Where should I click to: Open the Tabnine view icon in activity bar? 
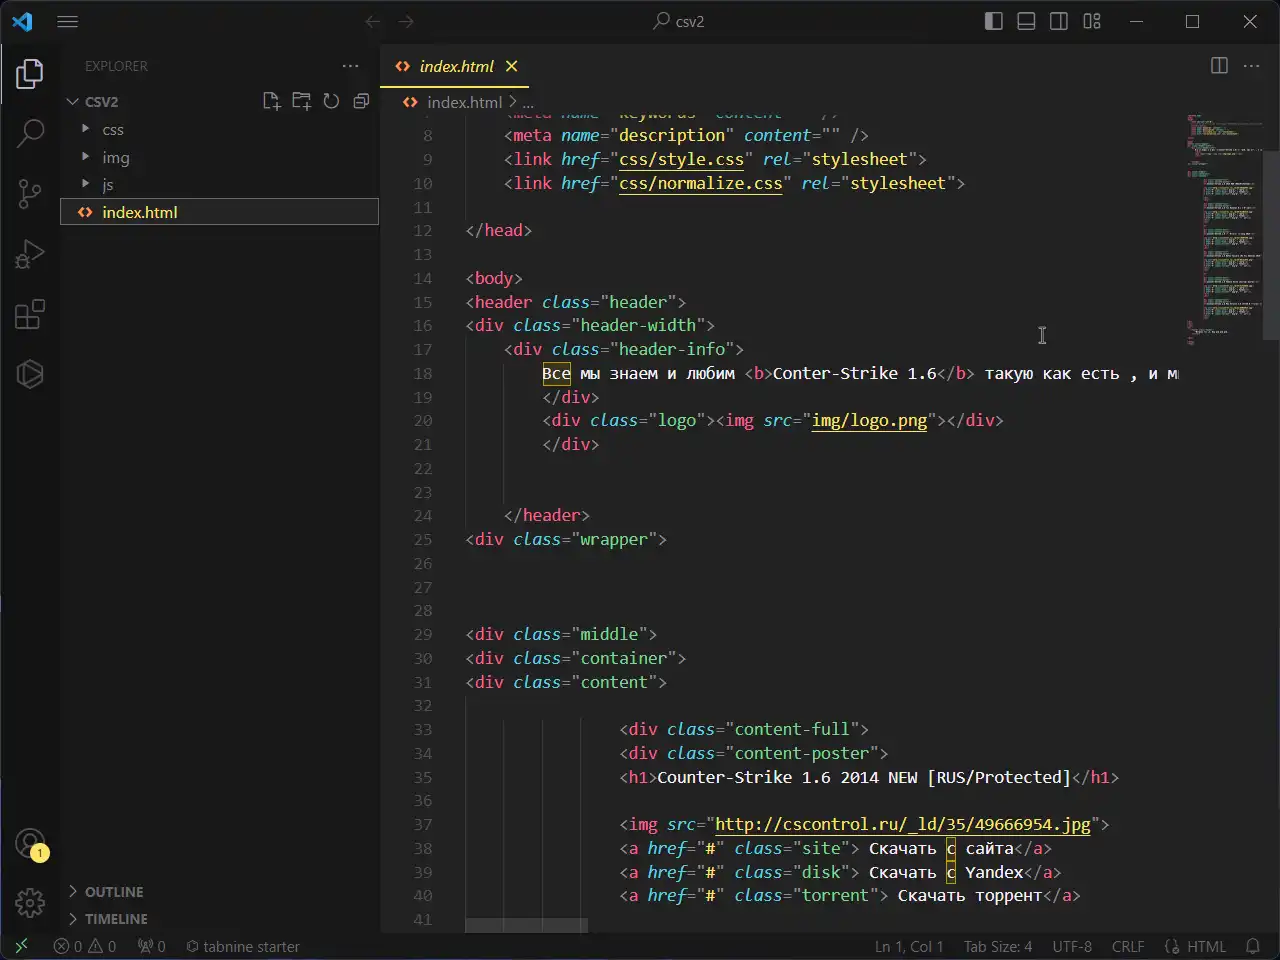pos(30,374)
